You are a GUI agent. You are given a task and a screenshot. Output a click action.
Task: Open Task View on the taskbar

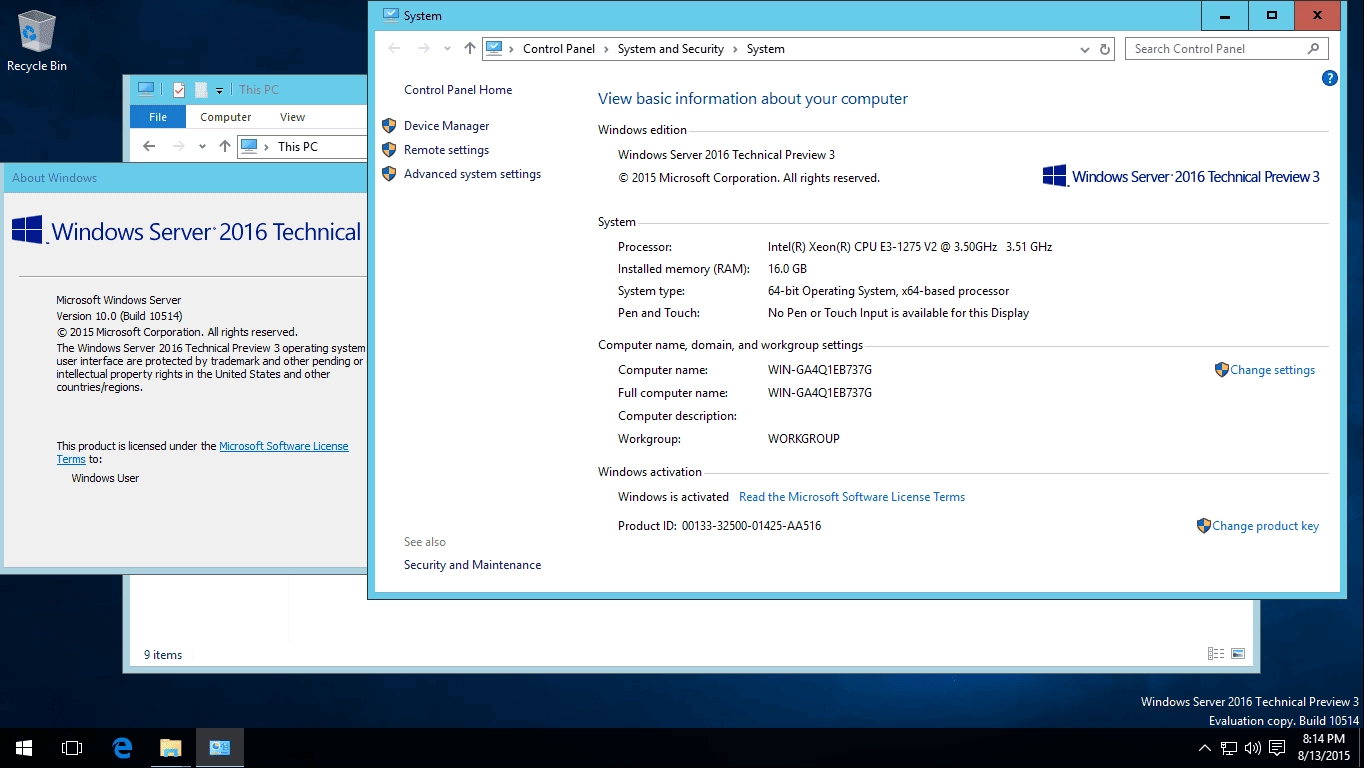tap(72, 748)
